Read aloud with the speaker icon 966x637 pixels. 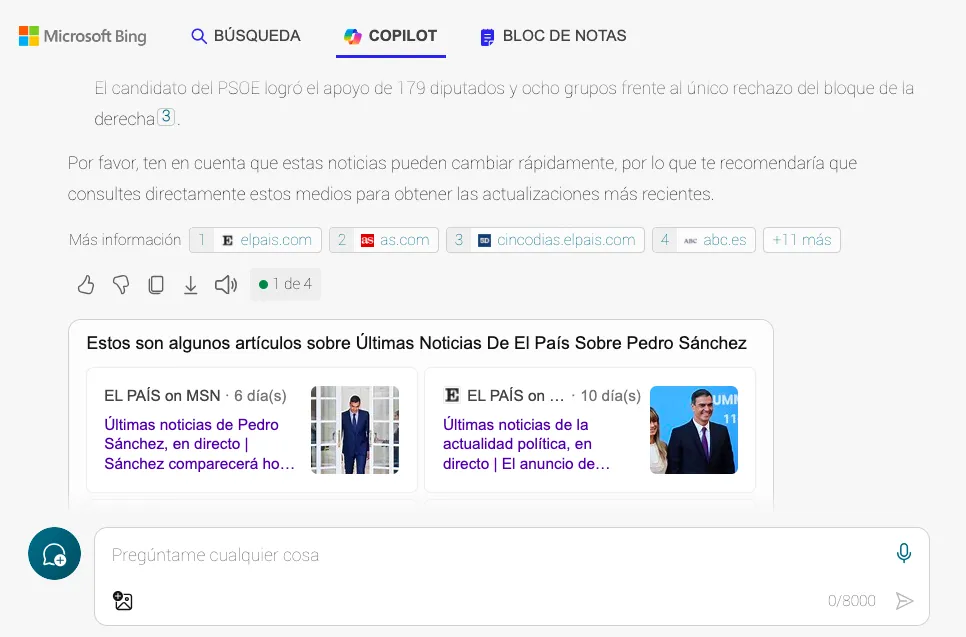tap(225, 285)
